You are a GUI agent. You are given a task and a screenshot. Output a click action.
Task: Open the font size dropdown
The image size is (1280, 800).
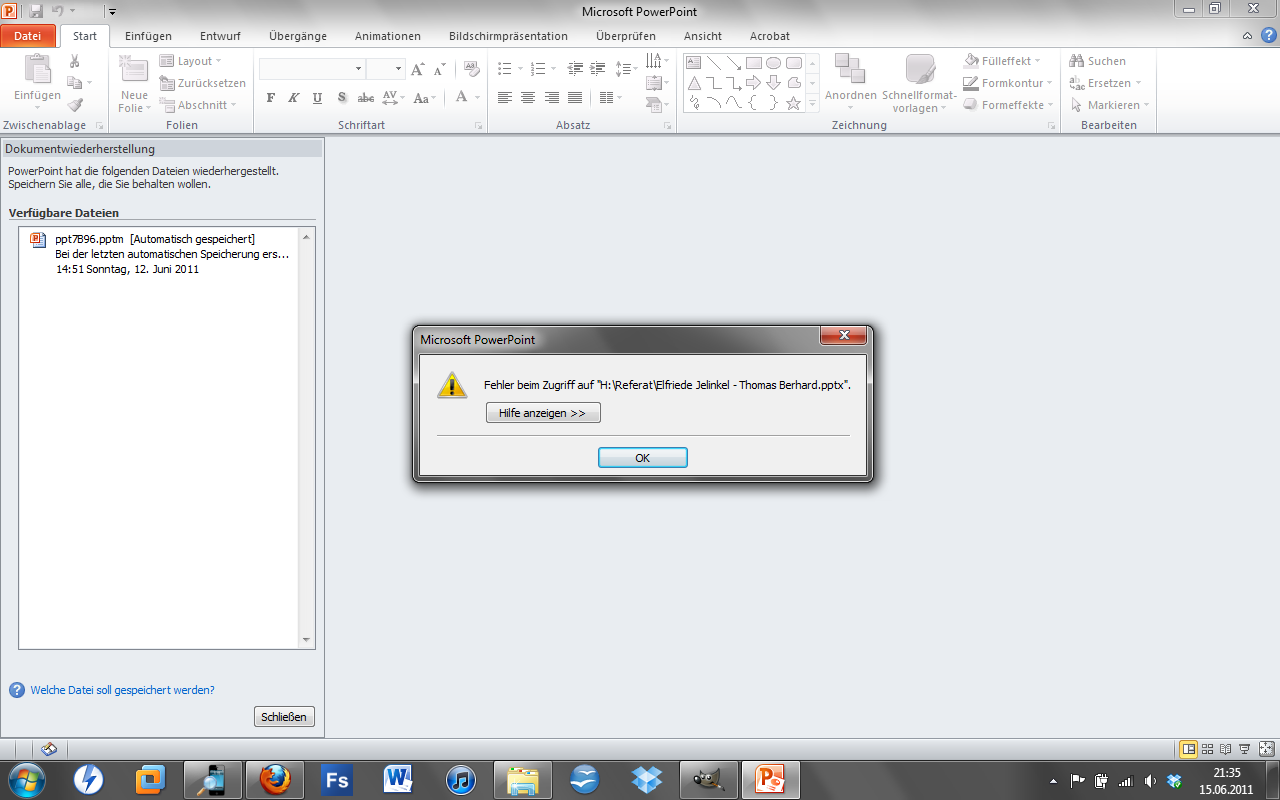coord(398,69)
